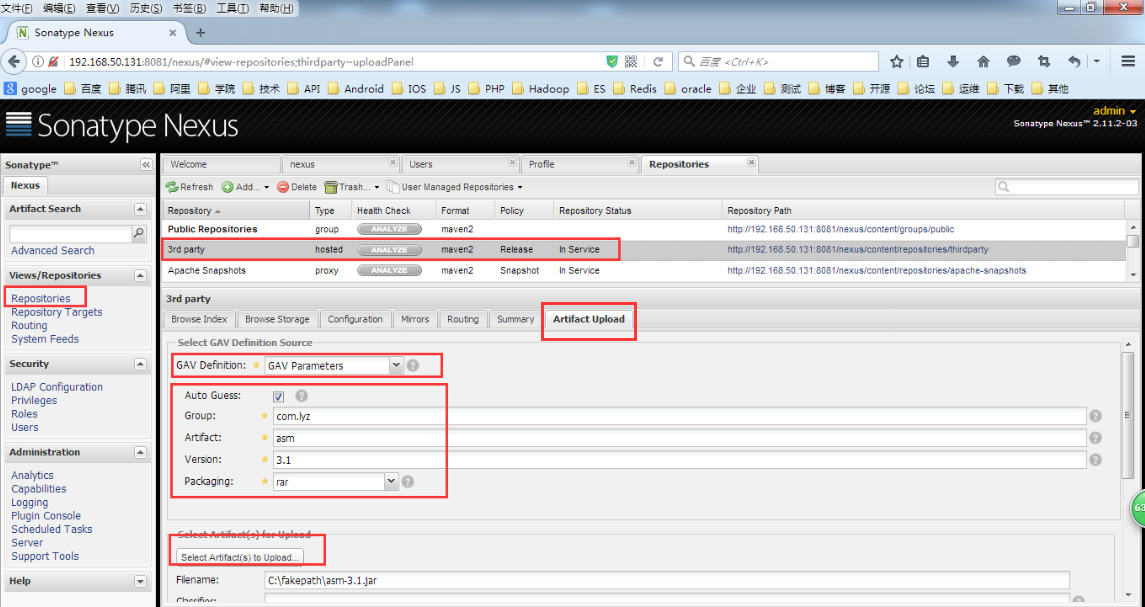Open the Add... dropdown menu
1145x607 pixels.
click(245, 187)
